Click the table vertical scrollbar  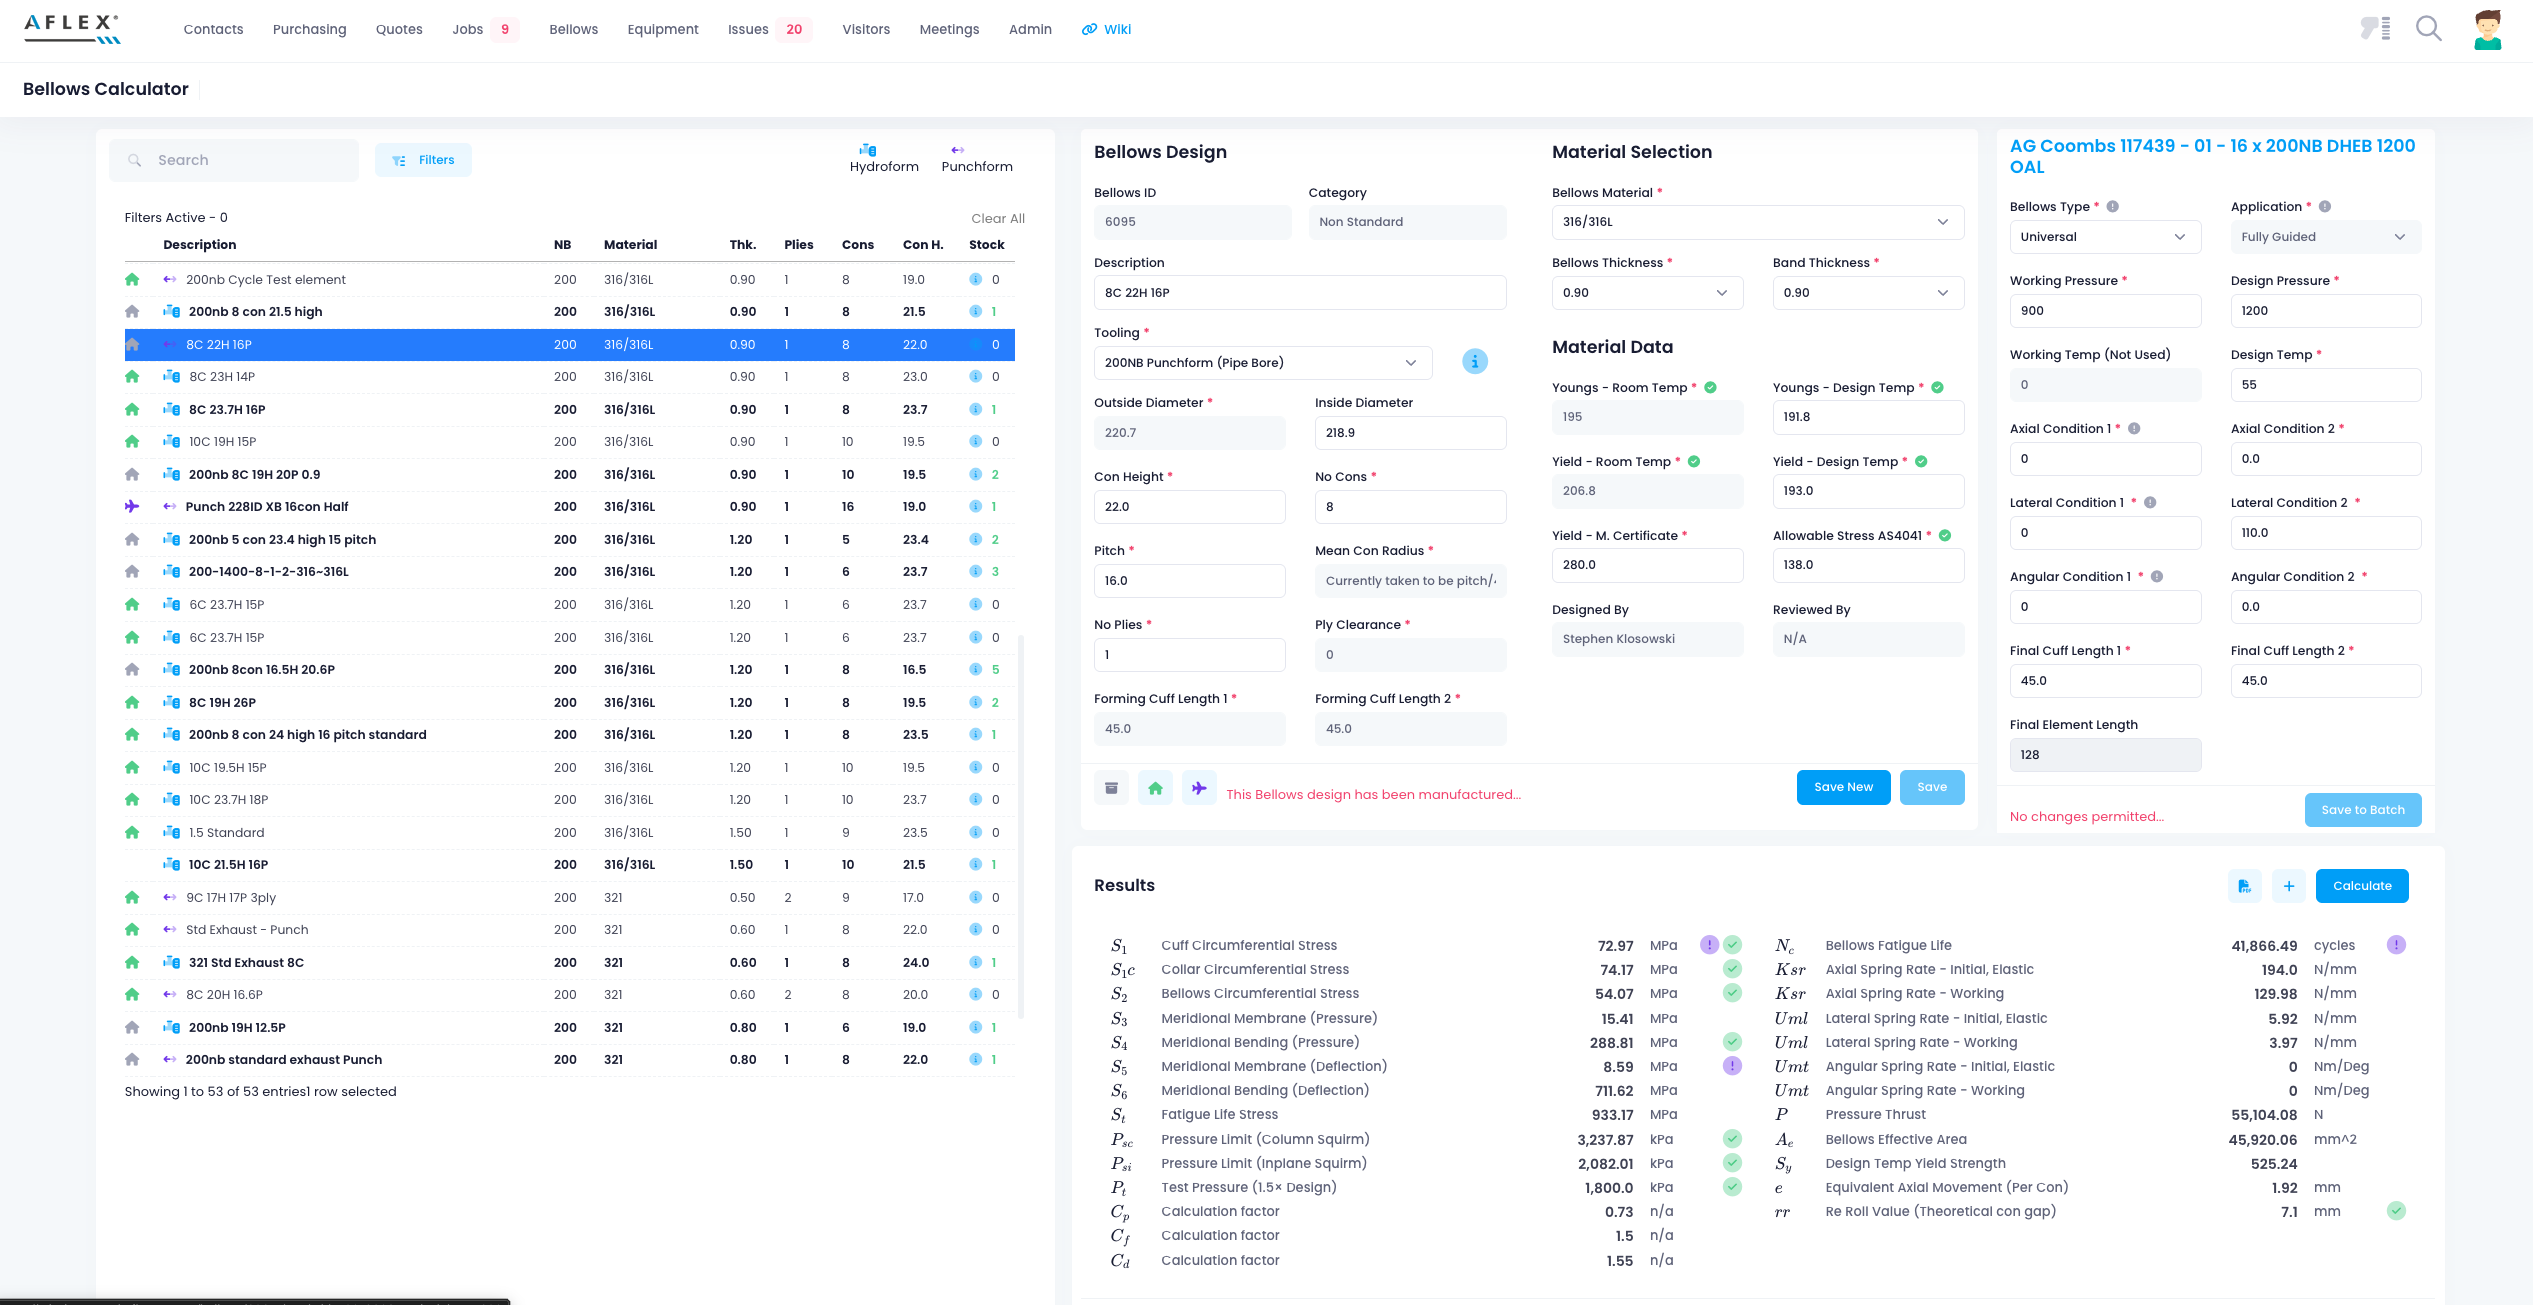click(1021, 825)
